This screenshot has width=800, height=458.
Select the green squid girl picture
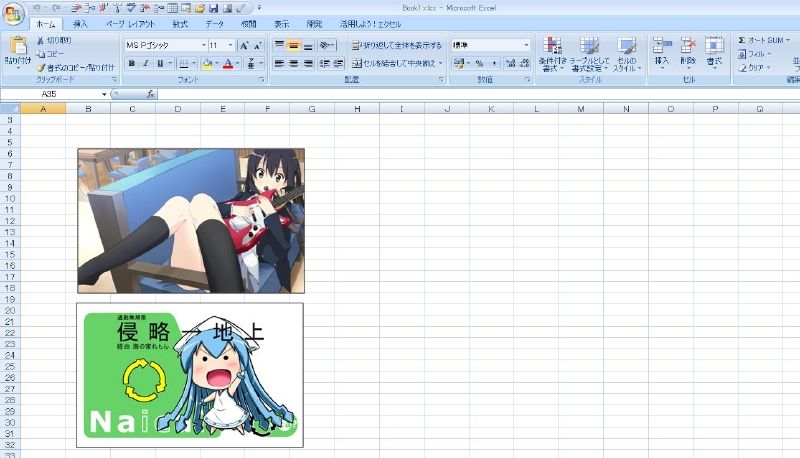click(x=190, y=375)
